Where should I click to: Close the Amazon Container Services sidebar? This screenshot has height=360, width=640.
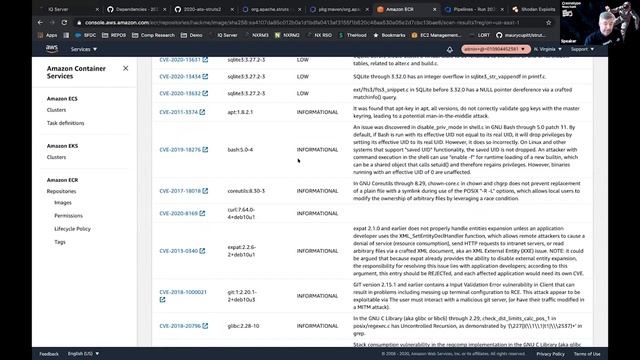[x=126, y=68]
